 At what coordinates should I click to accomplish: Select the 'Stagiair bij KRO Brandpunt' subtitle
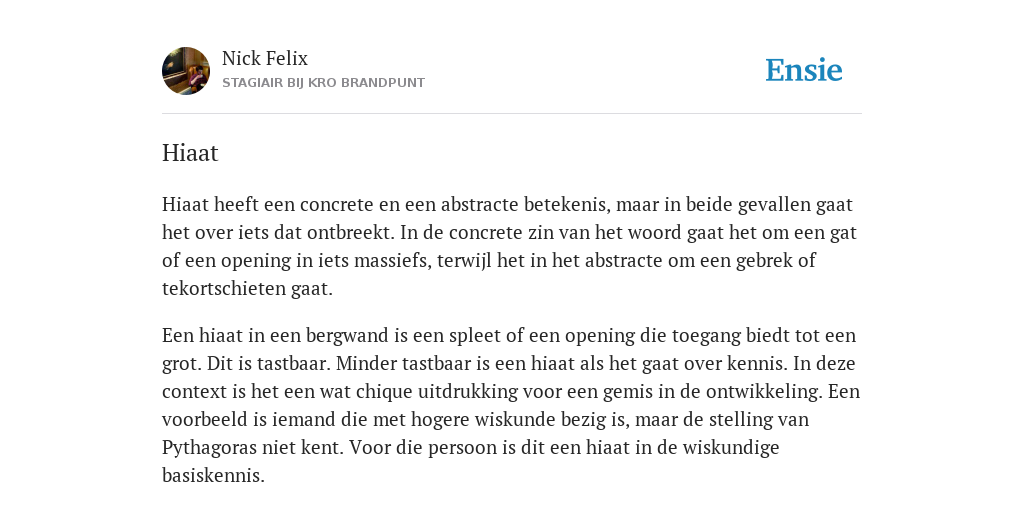coord(323,83)
